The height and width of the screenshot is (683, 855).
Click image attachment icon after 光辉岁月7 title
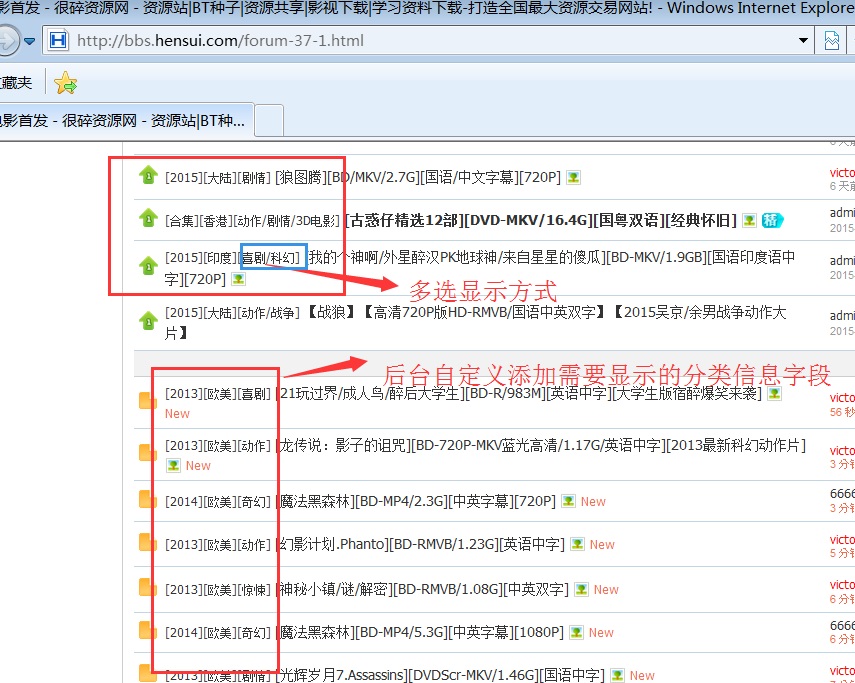point(617,675)
